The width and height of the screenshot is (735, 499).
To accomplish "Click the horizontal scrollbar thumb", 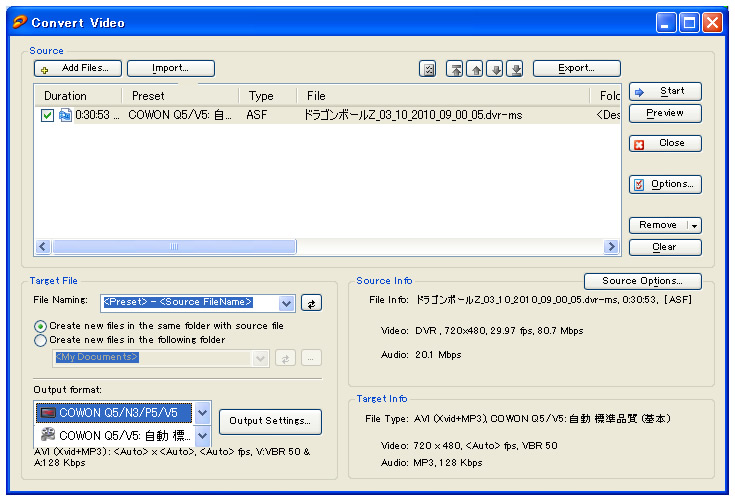I will (x=174, y=247).
